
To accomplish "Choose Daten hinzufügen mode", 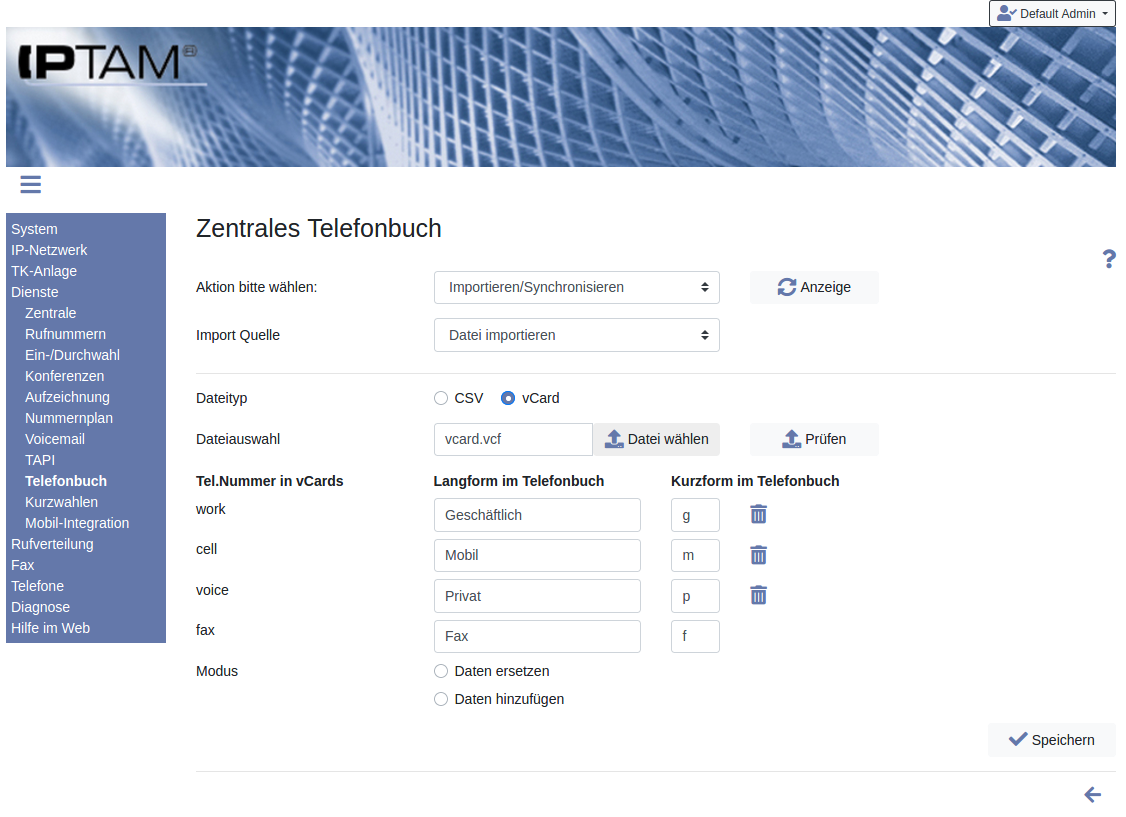I will point(441,699).
